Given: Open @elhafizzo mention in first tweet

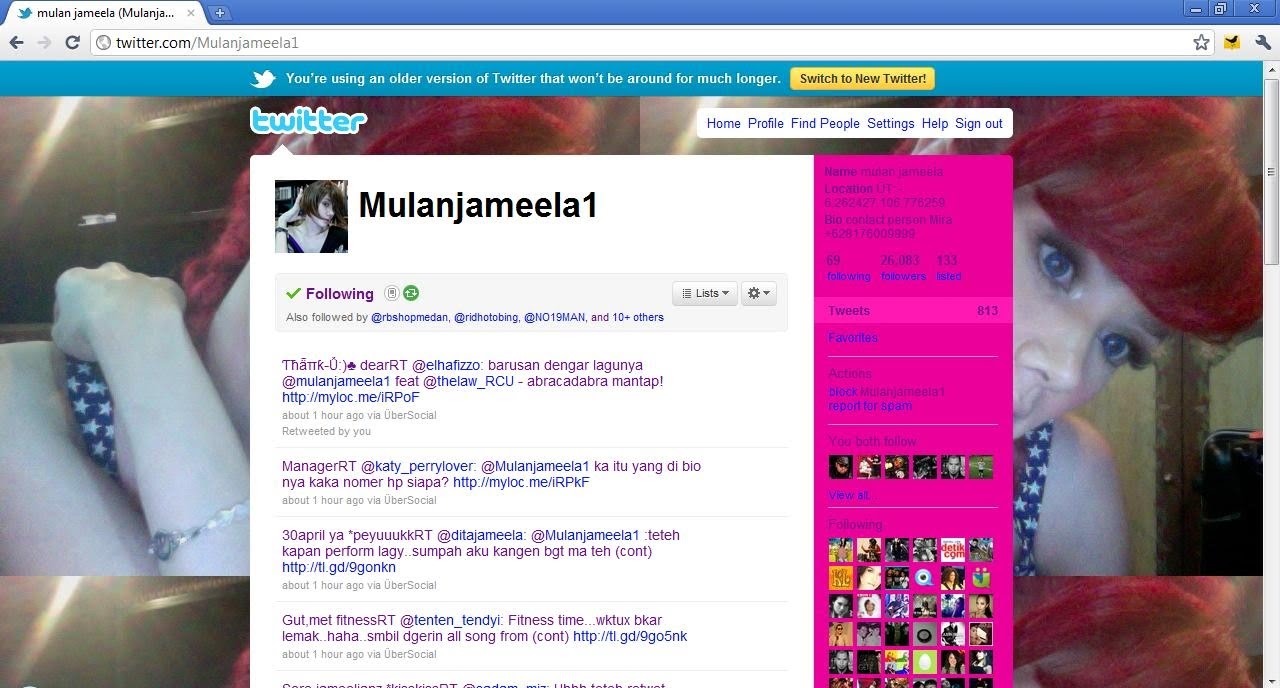Looking at the screenshot, I should (x=447, y=365).
